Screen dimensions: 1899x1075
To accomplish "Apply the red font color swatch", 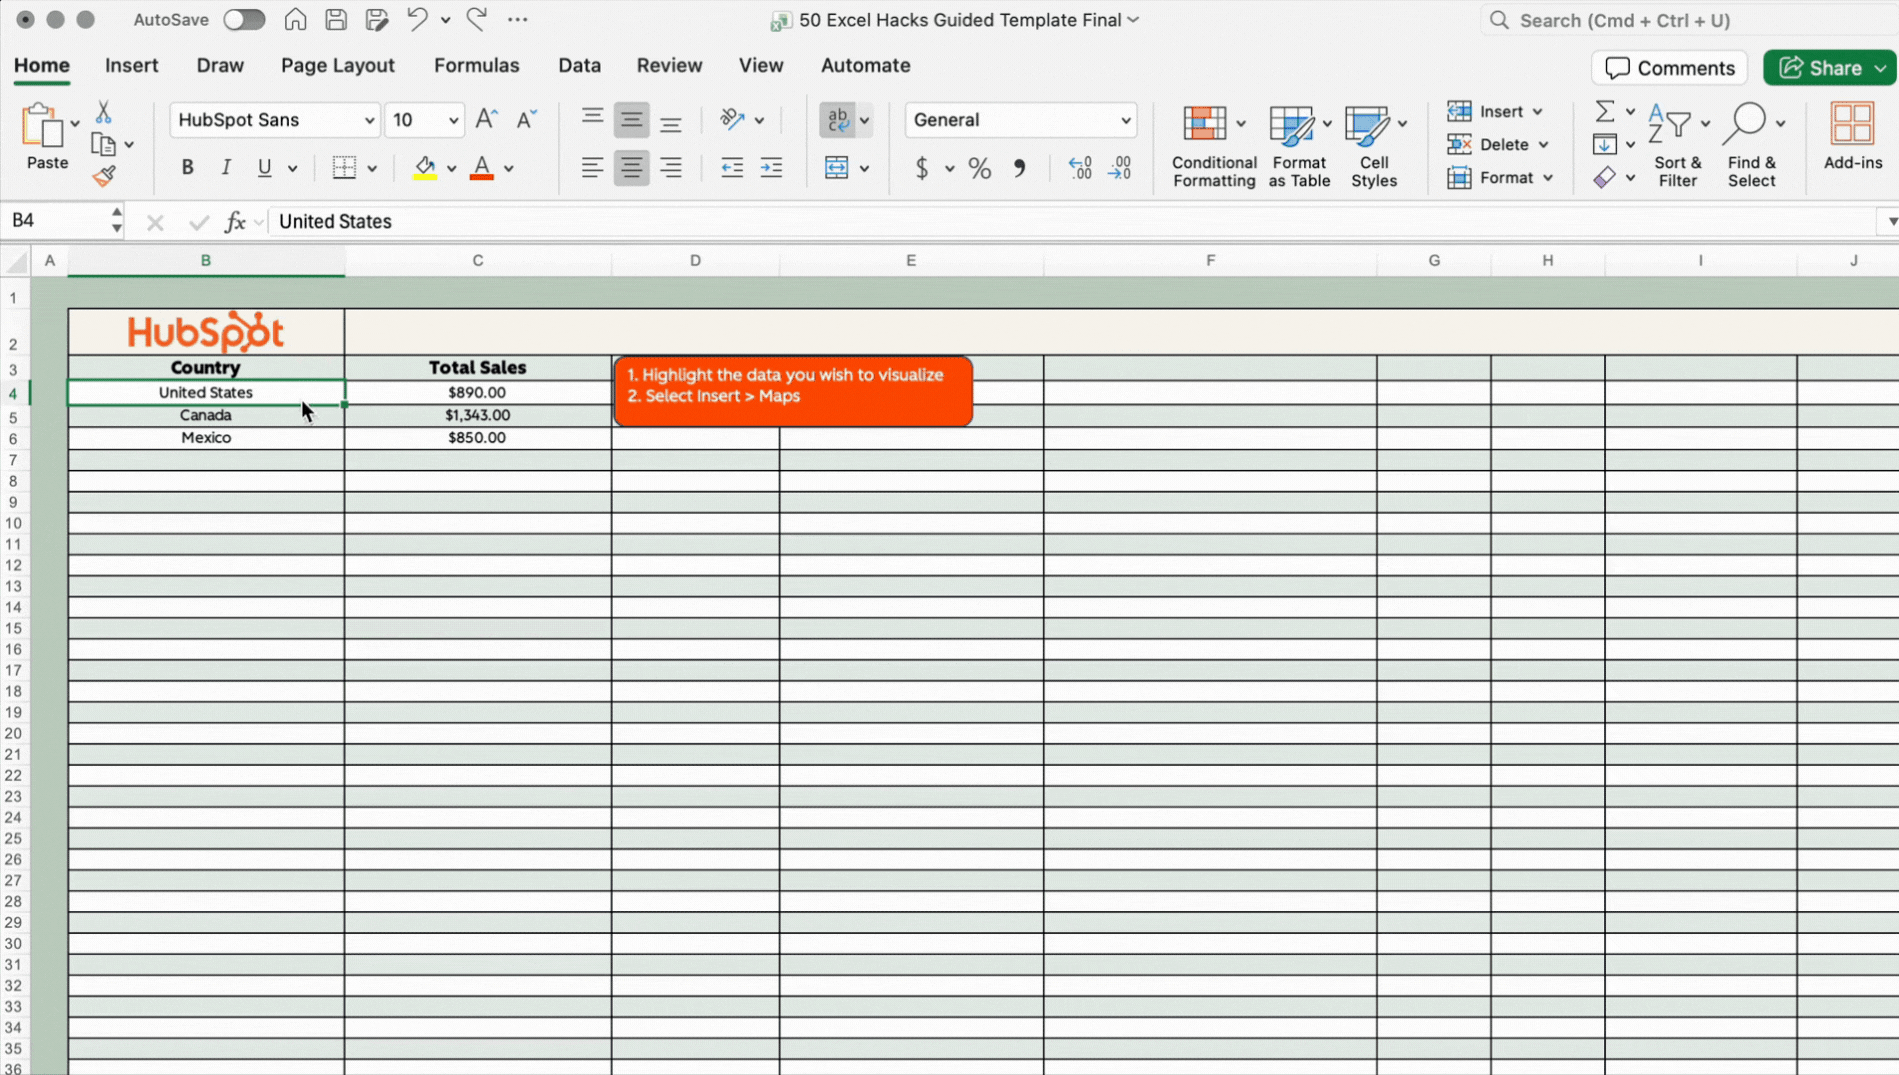I will [482, 168].
